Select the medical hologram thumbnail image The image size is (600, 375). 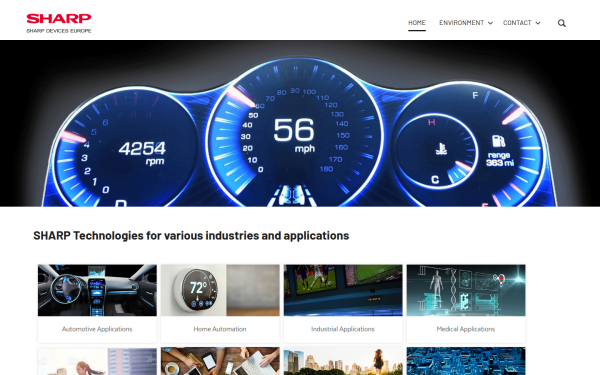pyautogui.click(x=466, y=290)
